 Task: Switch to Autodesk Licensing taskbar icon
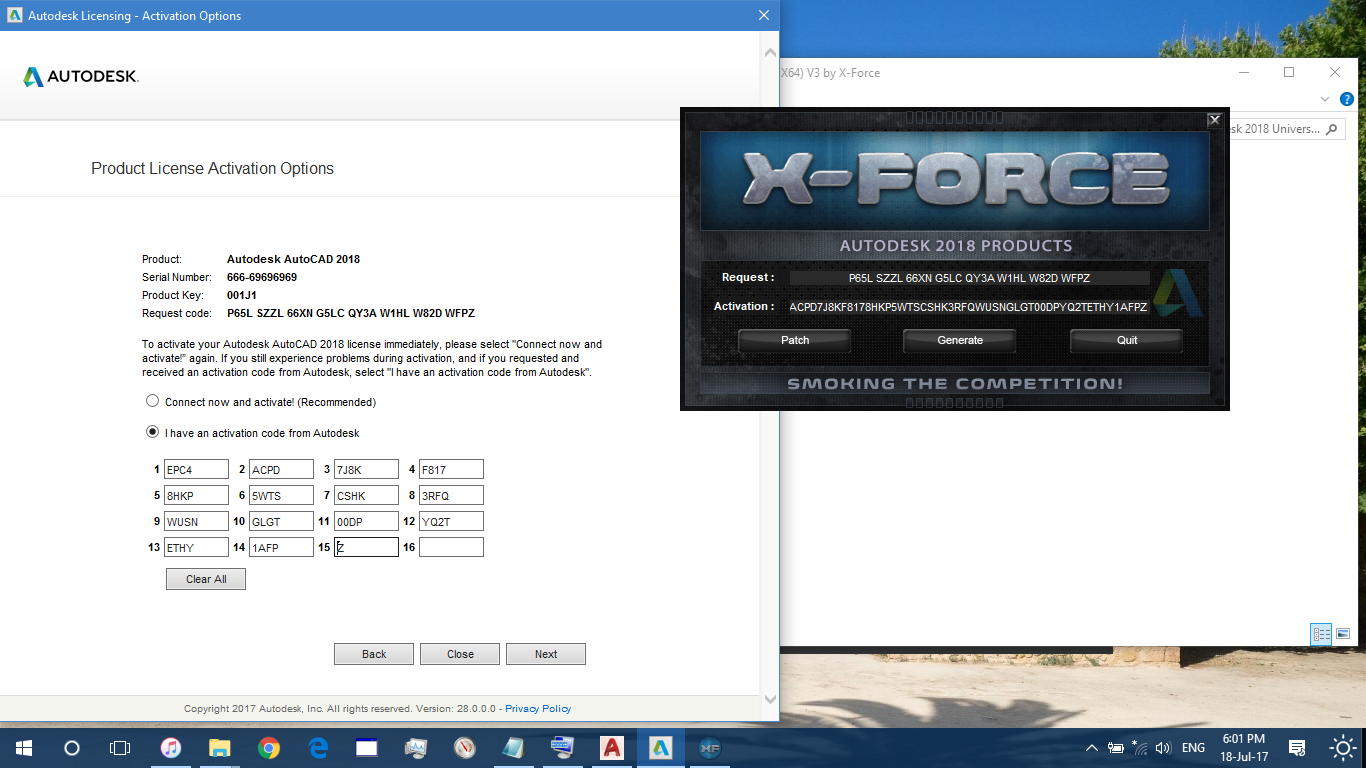click(660, 748)
